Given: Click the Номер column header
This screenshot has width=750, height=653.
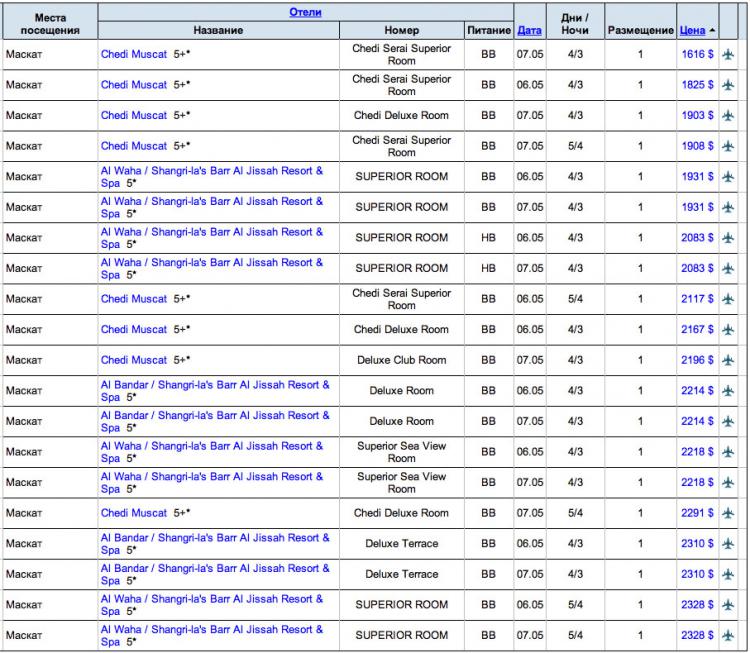Looking at the screenshot, I should [401, 30].
